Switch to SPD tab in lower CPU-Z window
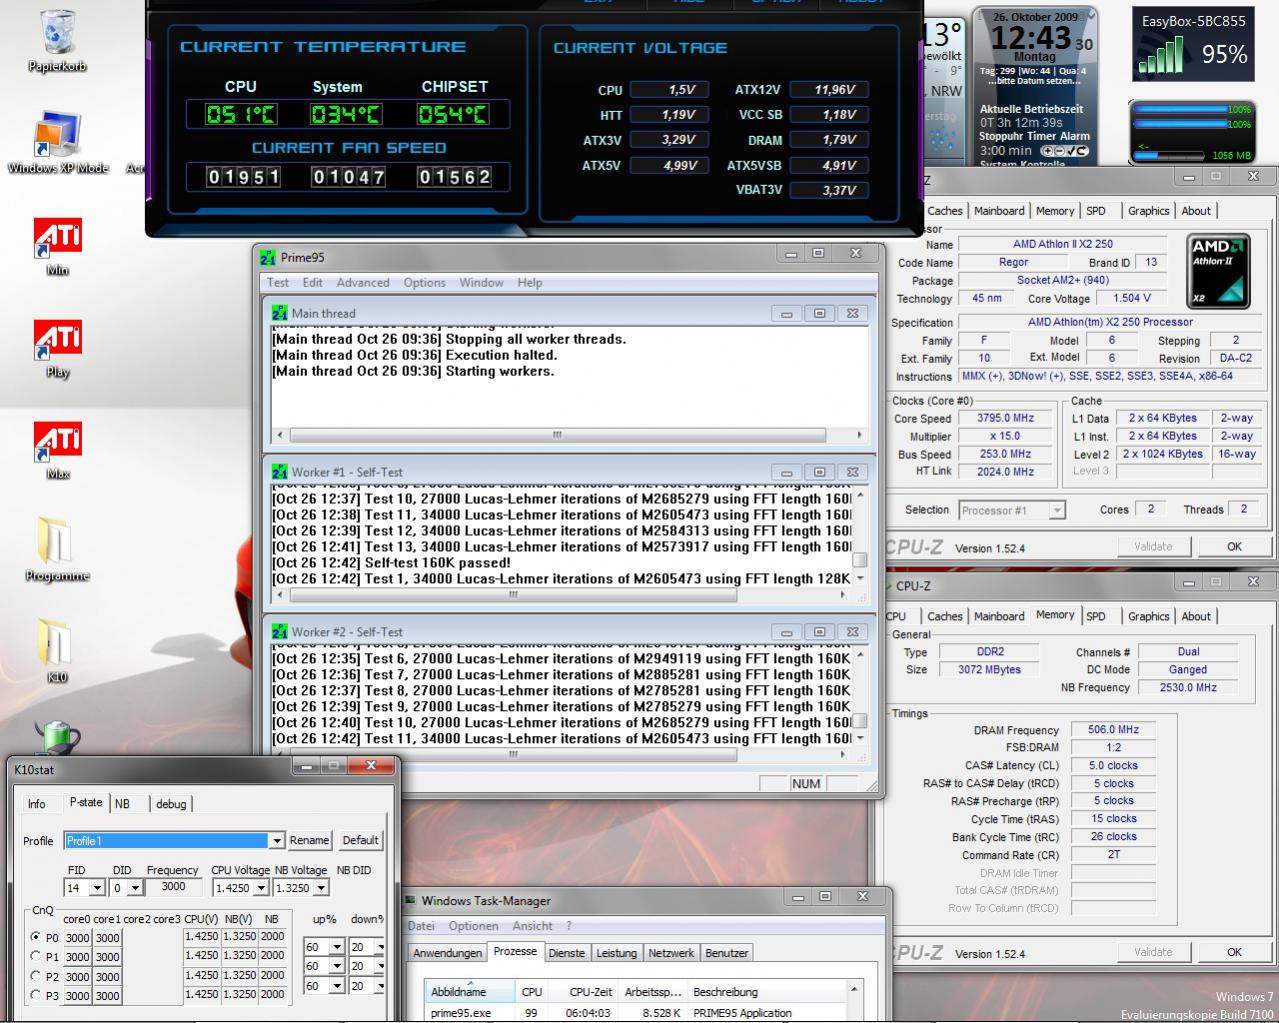1279x1023 pixels. [x=1096, y=617]
